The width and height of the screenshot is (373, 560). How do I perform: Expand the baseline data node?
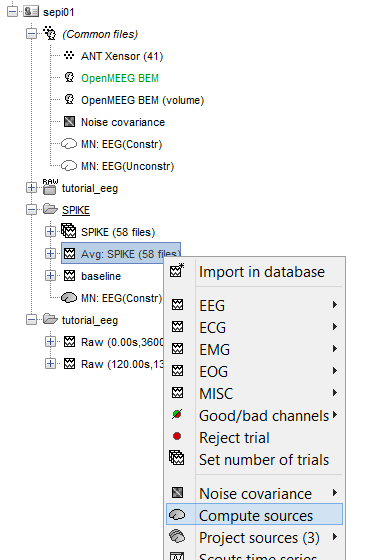[50, 276]
